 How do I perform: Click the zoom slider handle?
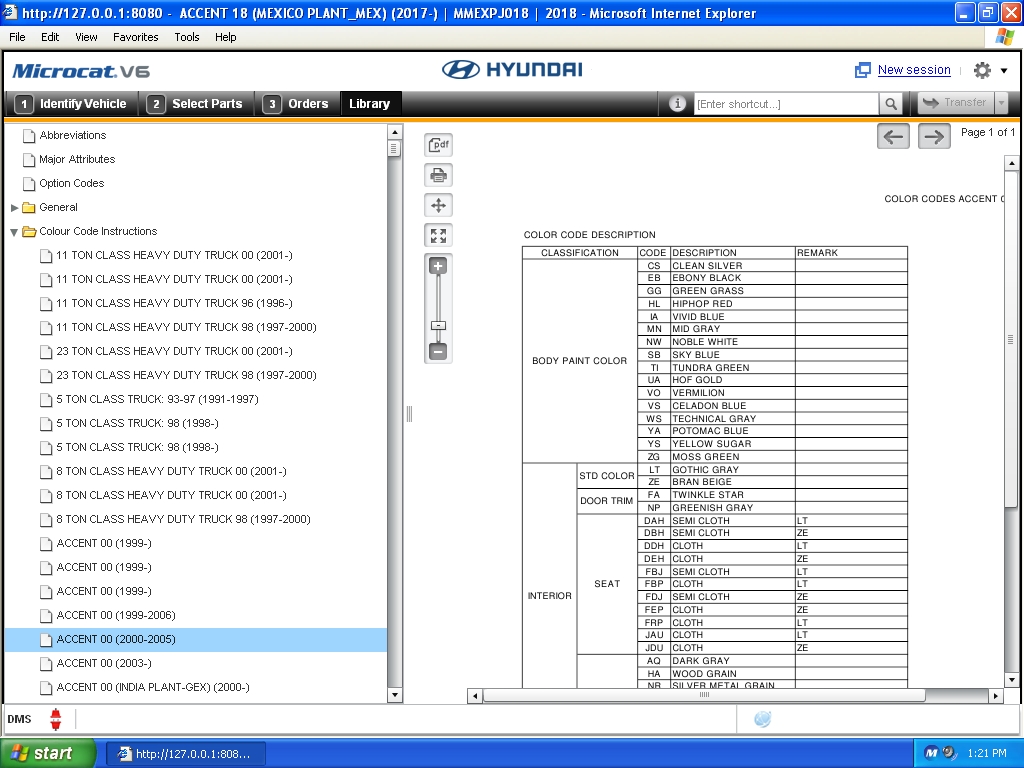[x=439, y=325]
